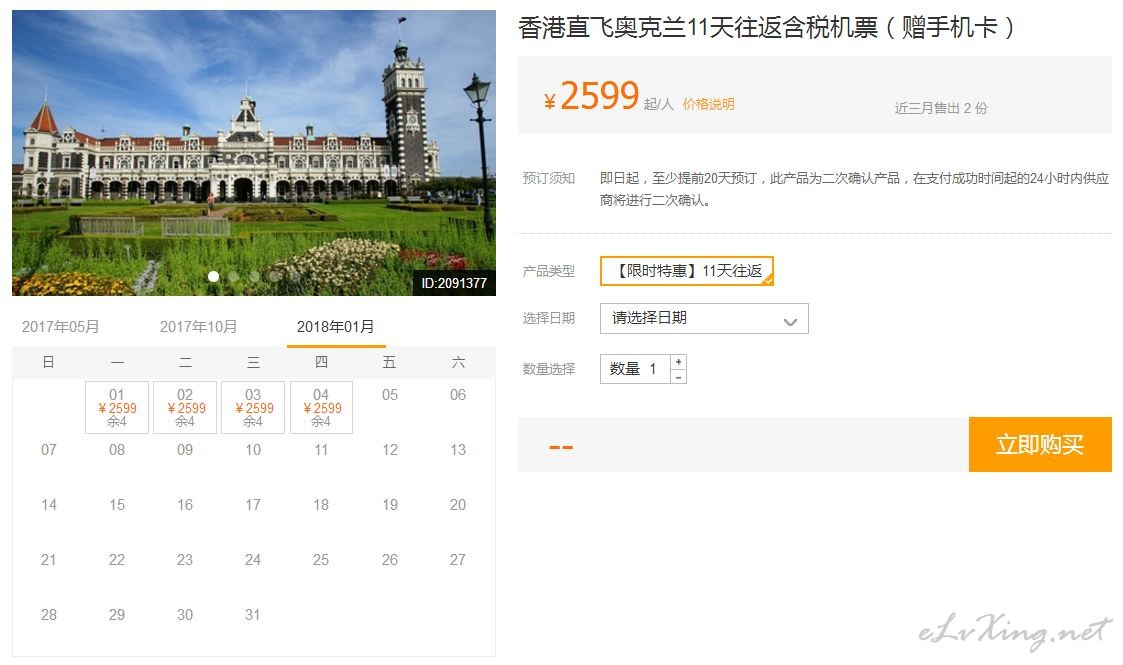The image size is (1123, 665).
Task: Select the 2018年01月 month tab
Action: [336, 327]
